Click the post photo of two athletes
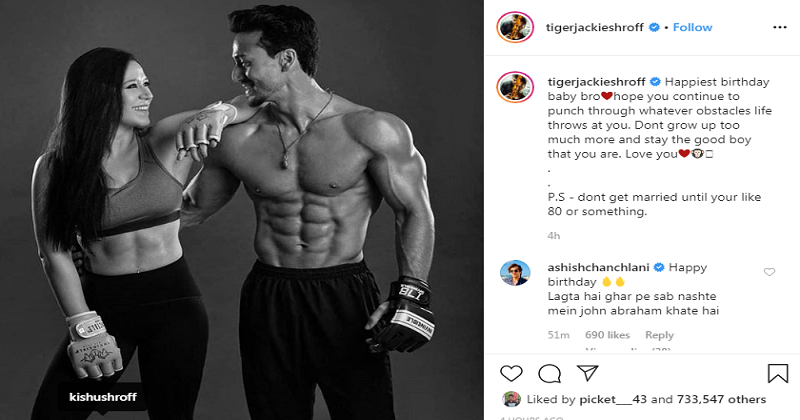 [242, 210]
